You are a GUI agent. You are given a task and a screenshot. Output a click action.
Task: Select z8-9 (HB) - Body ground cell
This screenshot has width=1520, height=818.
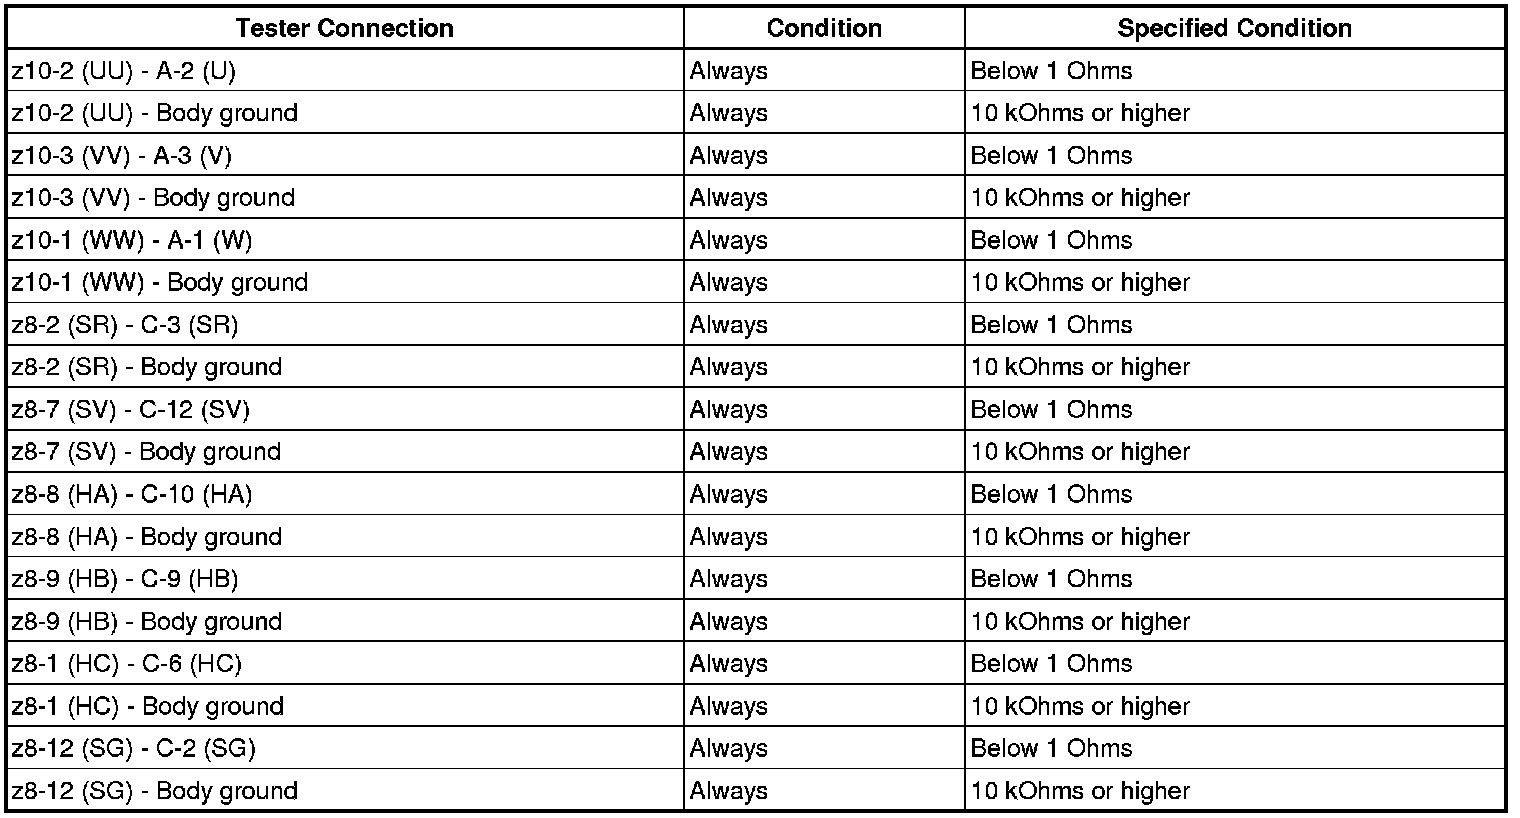pos(345,621)
